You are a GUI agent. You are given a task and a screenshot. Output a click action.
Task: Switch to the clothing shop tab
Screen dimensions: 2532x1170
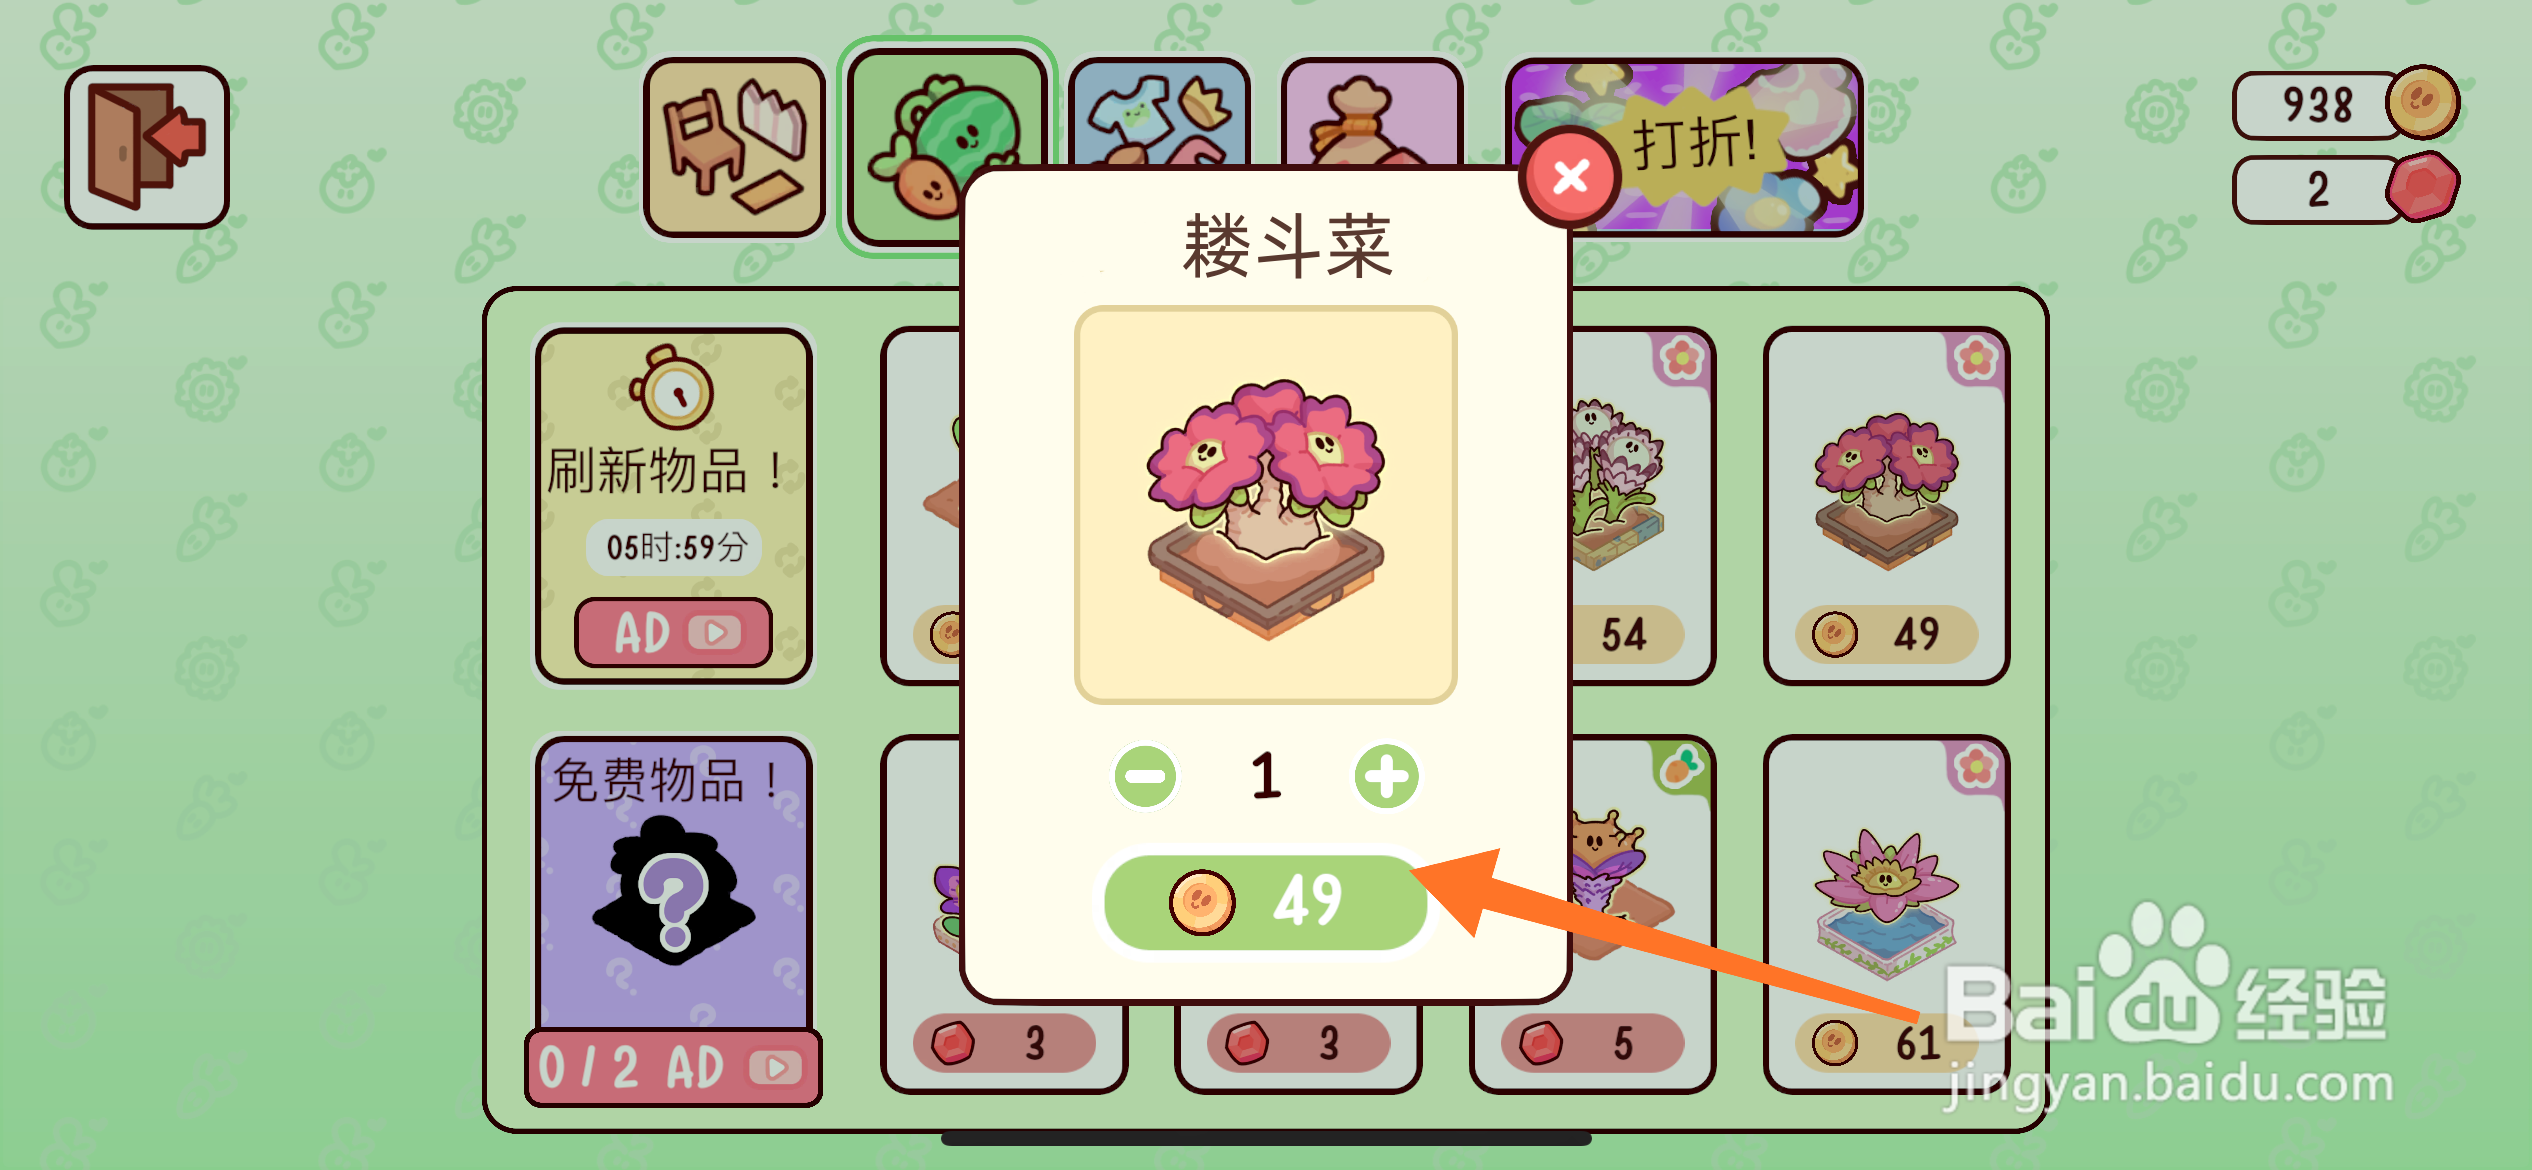point(1160,112)
